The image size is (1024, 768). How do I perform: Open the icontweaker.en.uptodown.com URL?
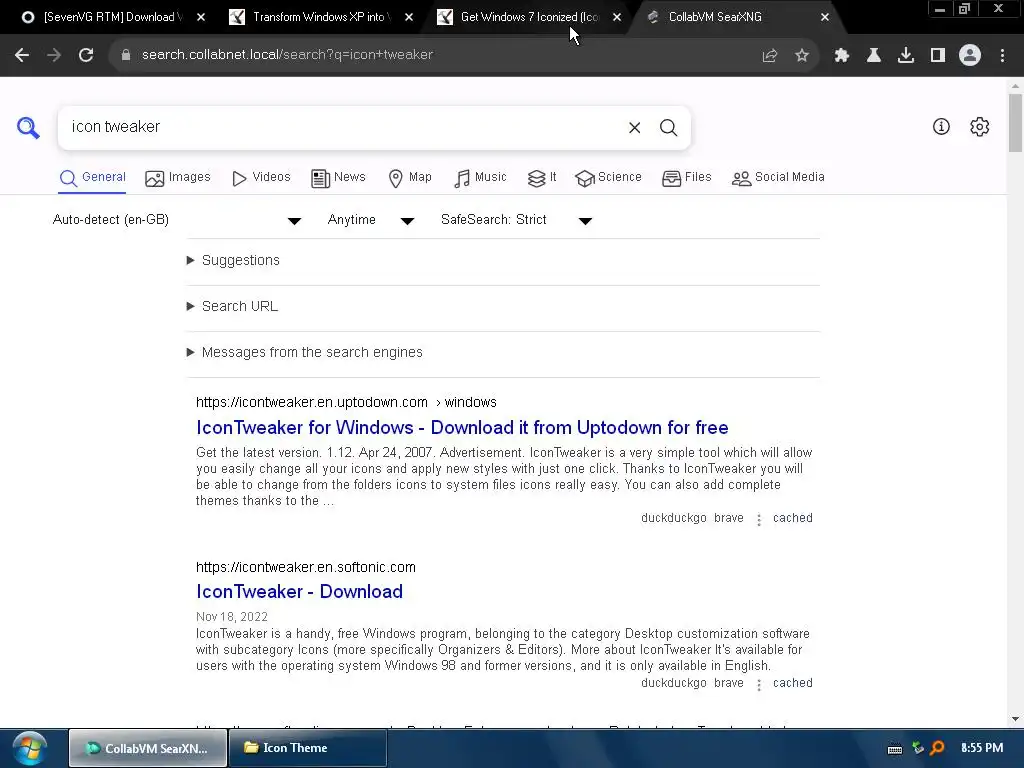coord(346,402)
